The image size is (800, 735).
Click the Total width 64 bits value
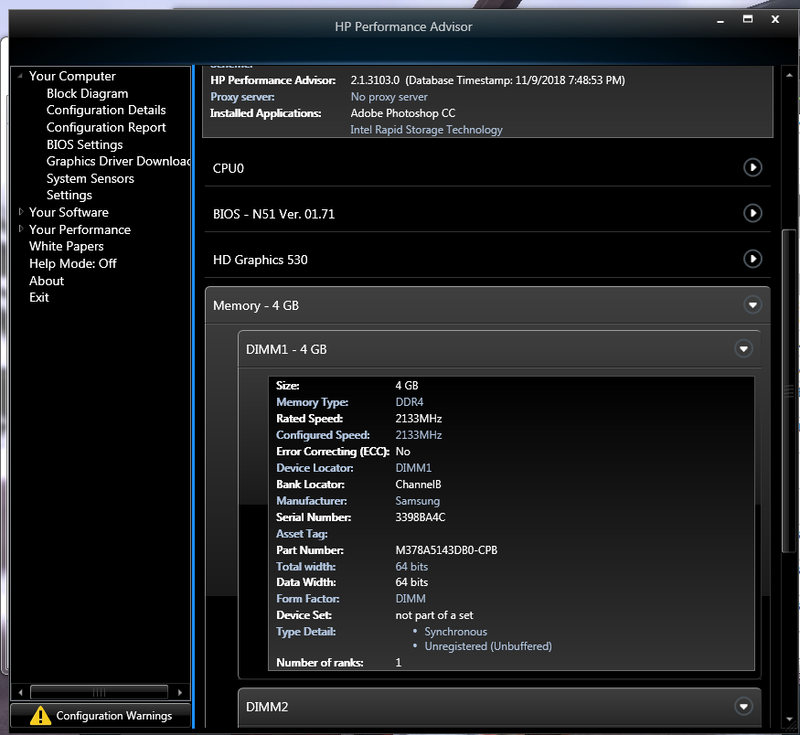click(x=412, y=567)
